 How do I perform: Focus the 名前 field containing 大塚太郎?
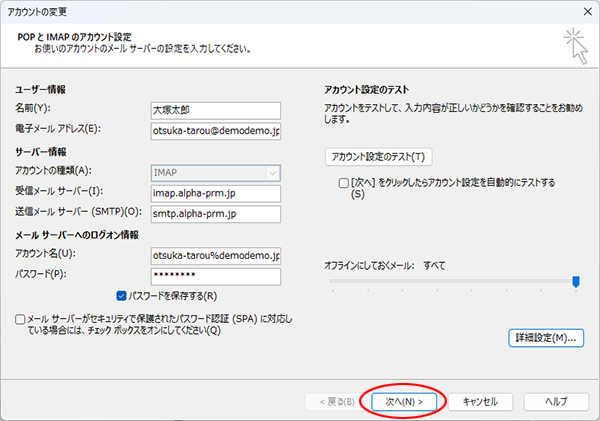coord(214,108)
